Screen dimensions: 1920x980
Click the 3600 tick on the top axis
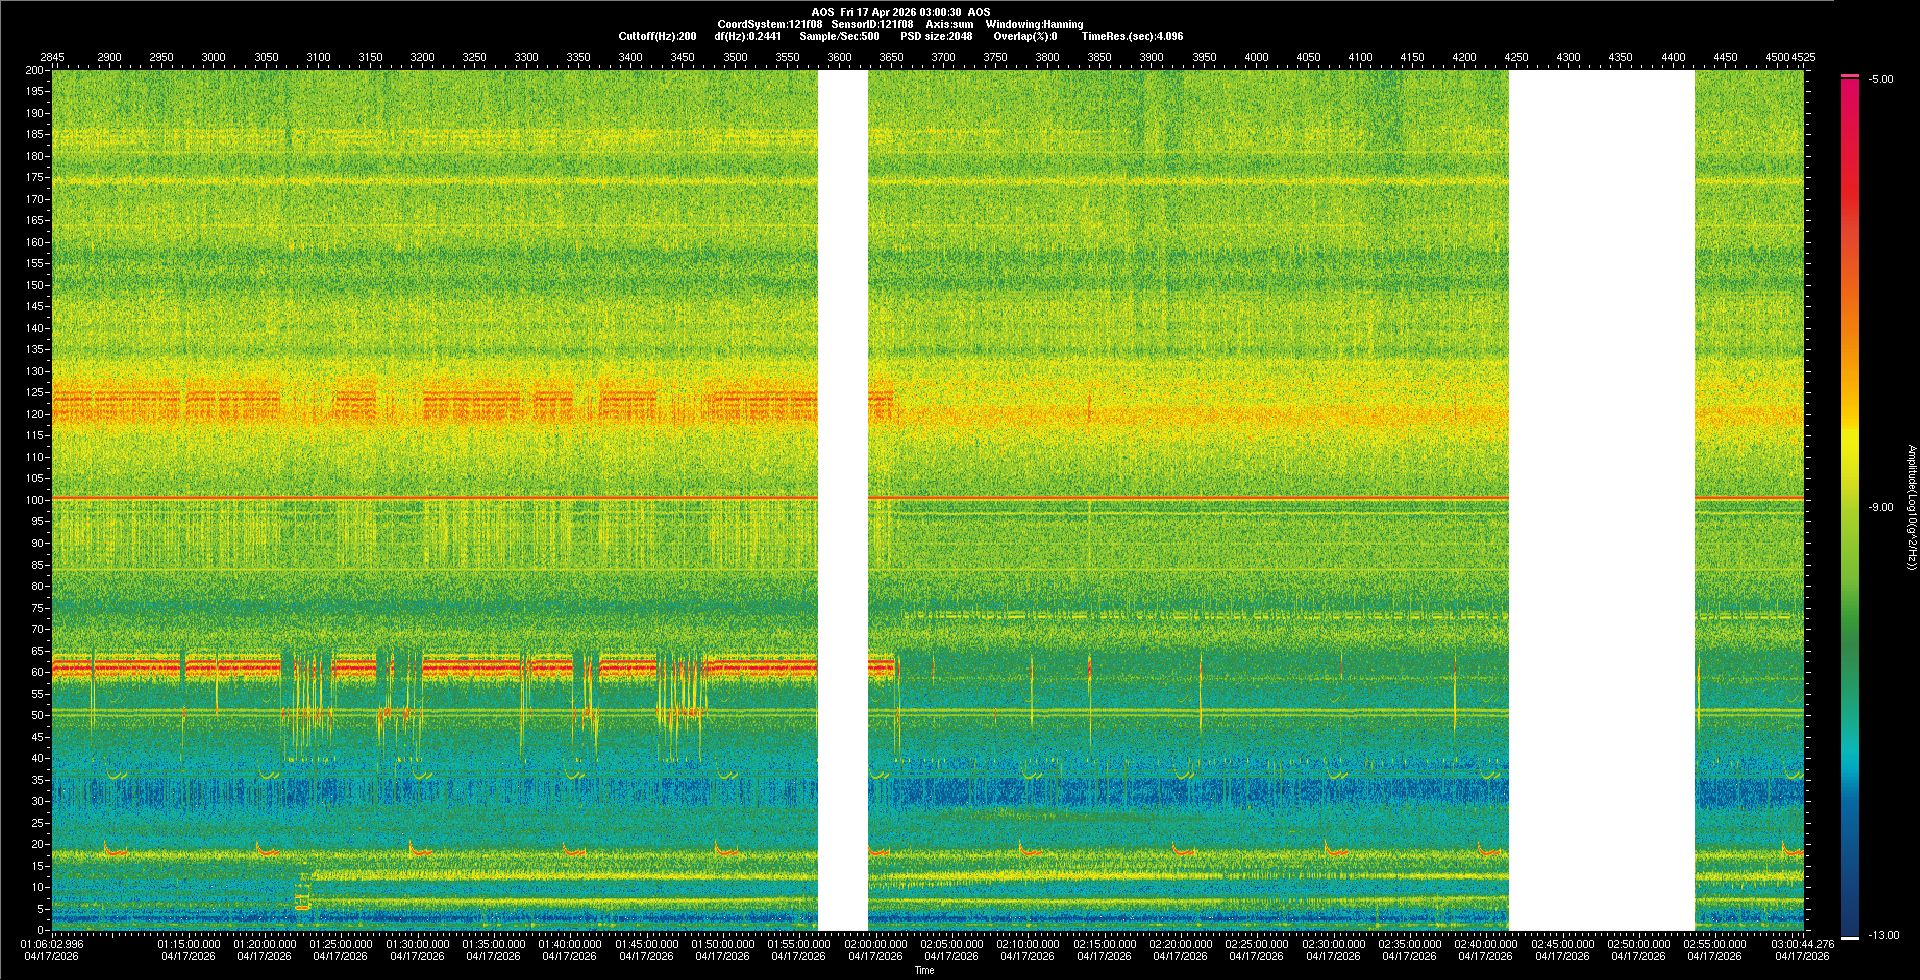(839, 57)
